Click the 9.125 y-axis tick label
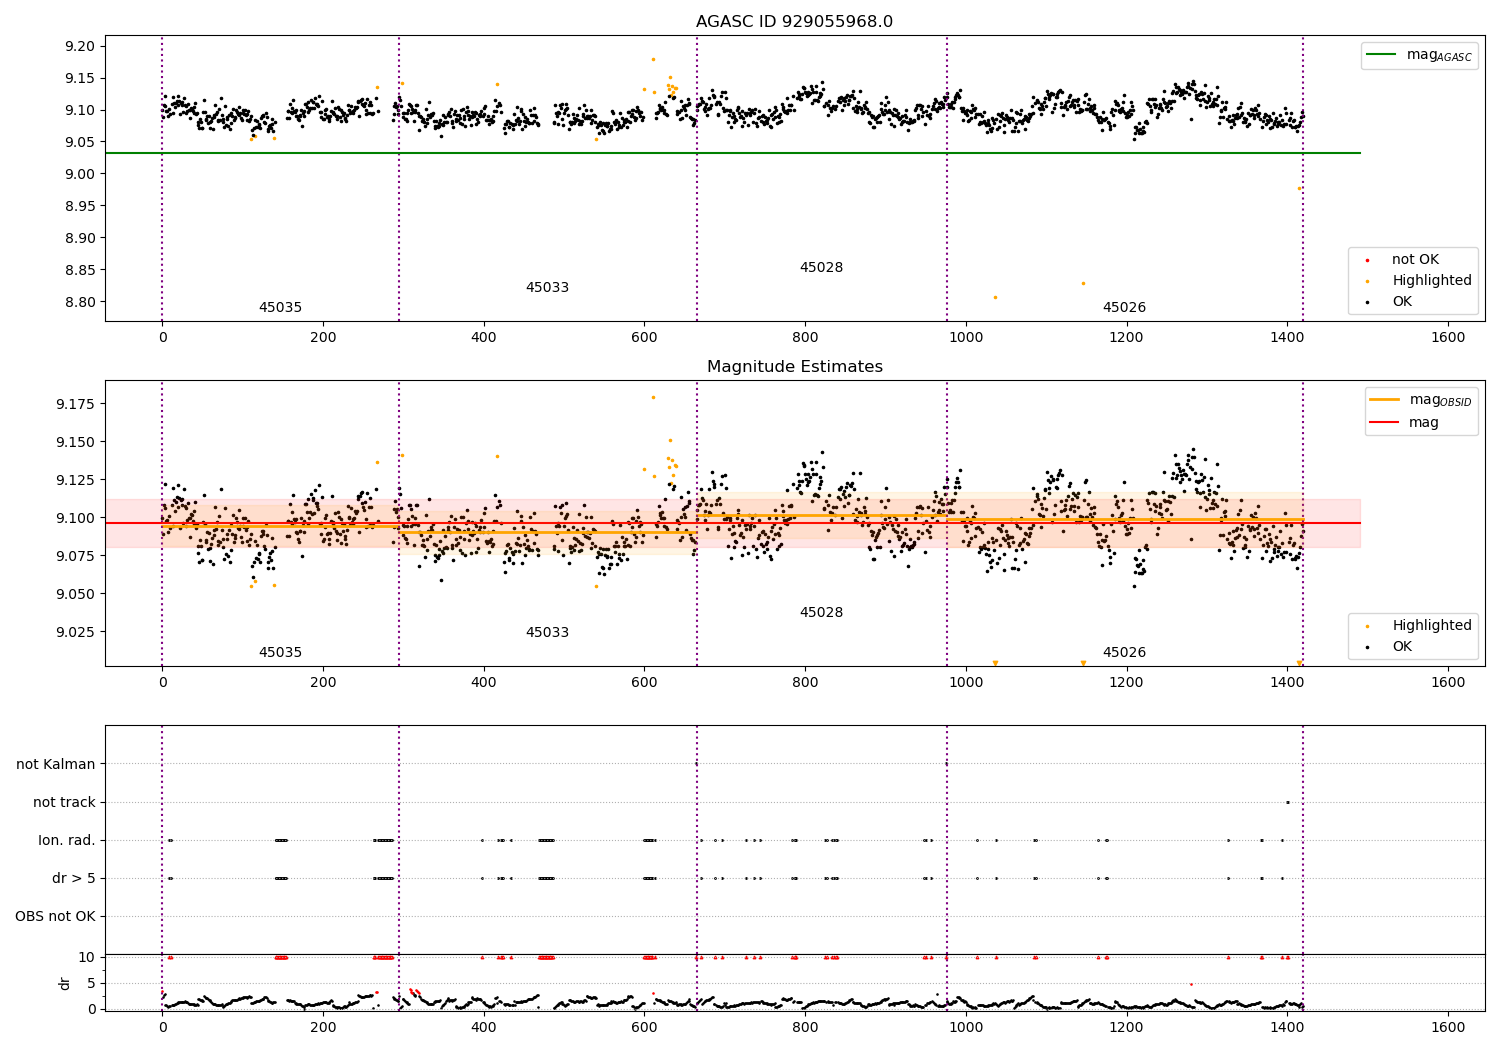Viewport: 1500px width, 1050px height. click(75, 480)
